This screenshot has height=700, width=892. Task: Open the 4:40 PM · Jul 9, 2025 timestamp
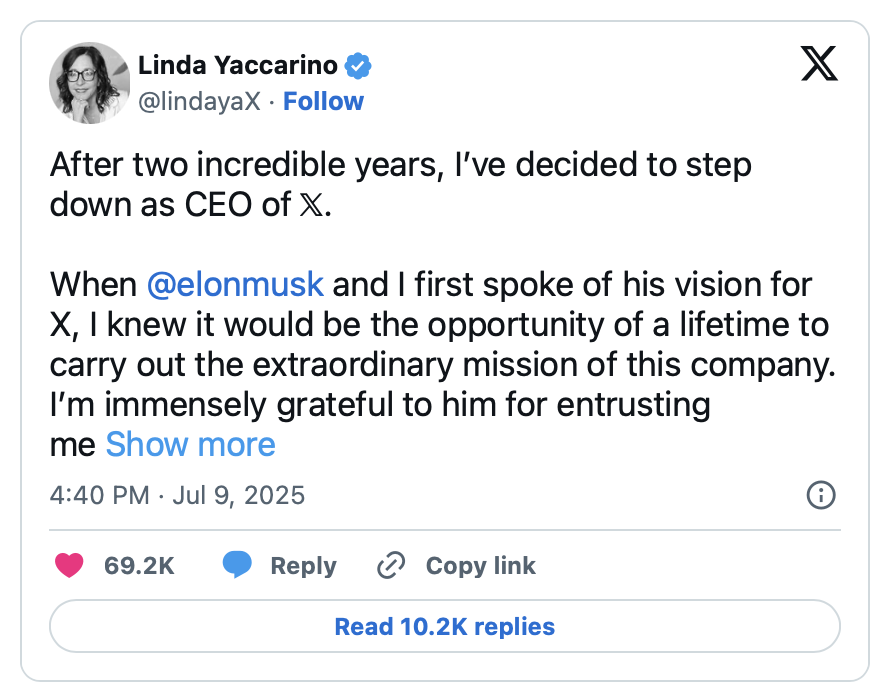coord(177,495)
